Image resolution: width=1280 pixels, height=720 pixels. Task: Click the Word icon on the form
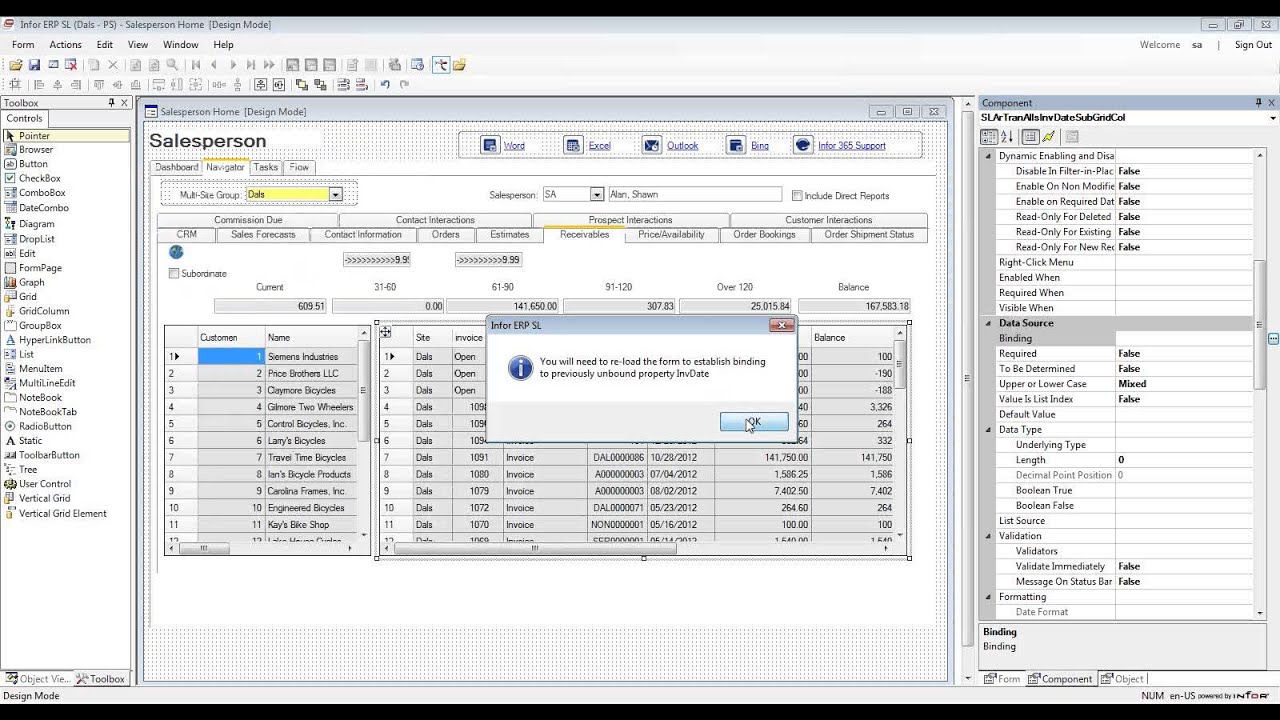pos(490,145)
